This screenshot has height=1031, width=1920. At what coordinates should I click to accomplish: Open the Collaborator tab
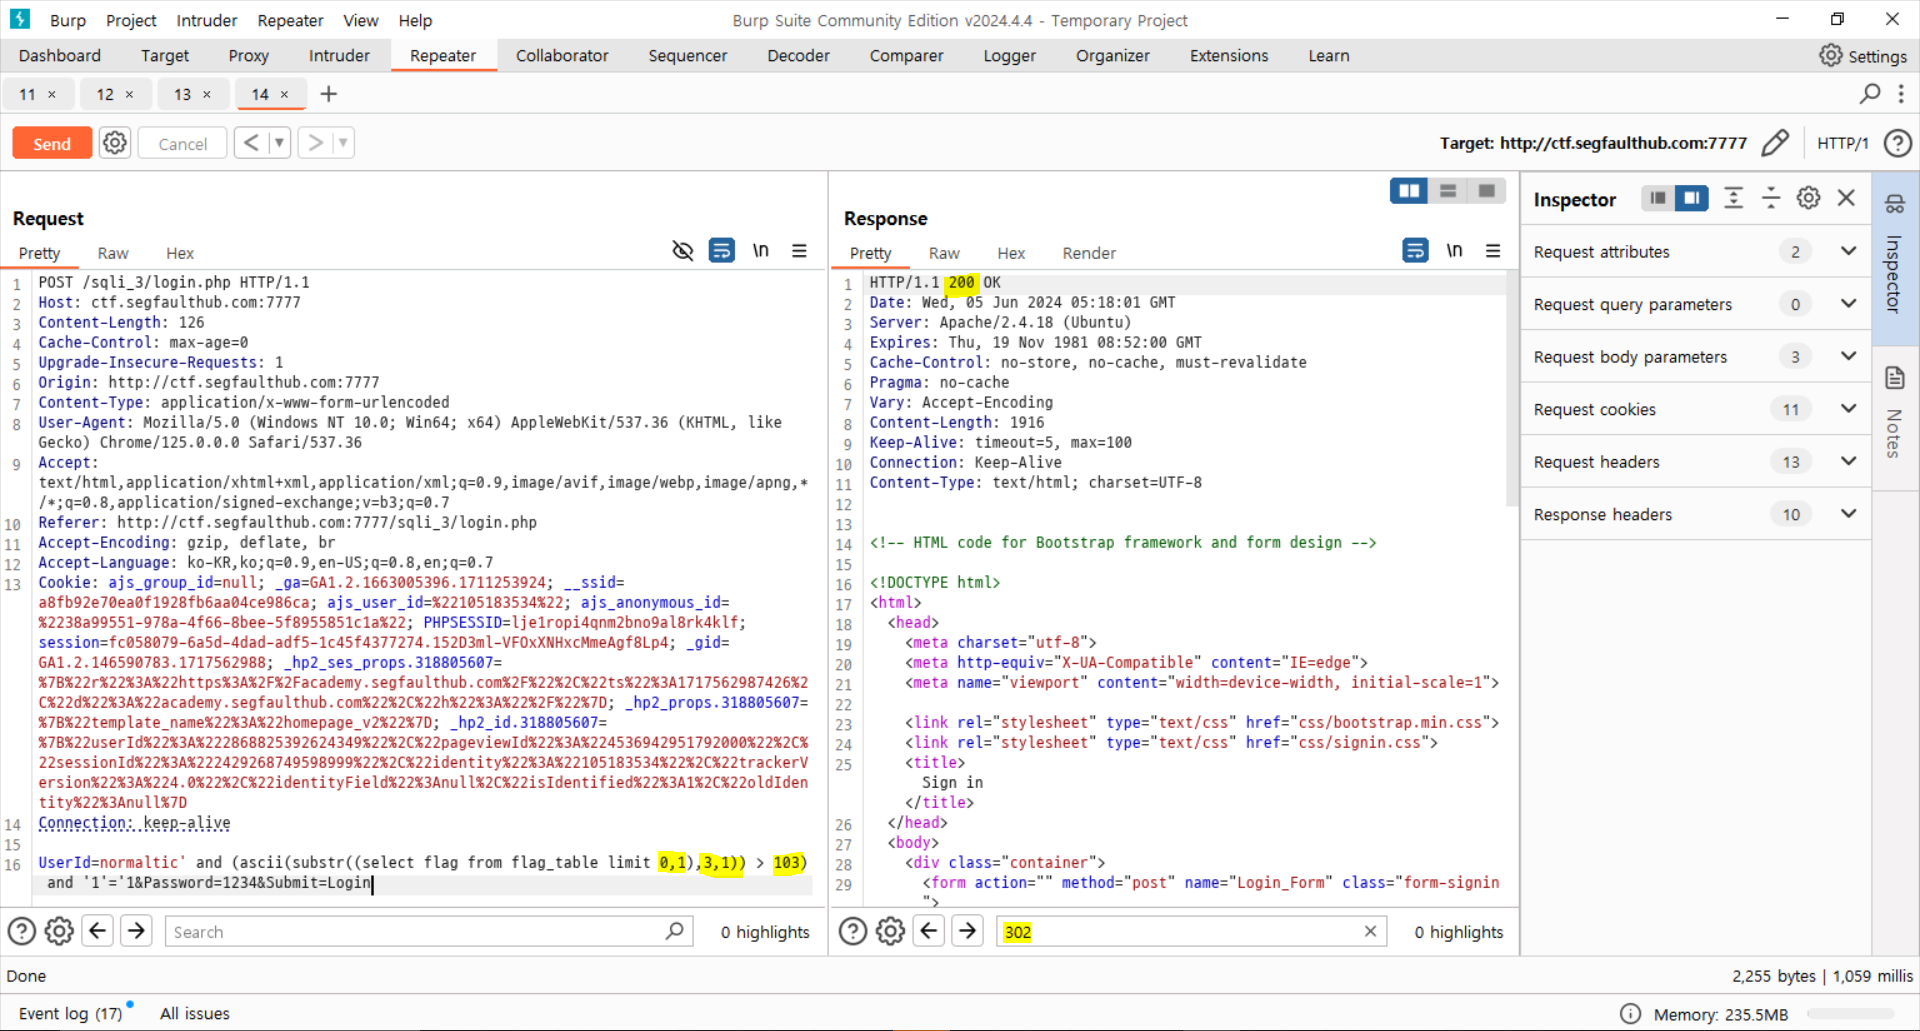click(x=562, y=56)
